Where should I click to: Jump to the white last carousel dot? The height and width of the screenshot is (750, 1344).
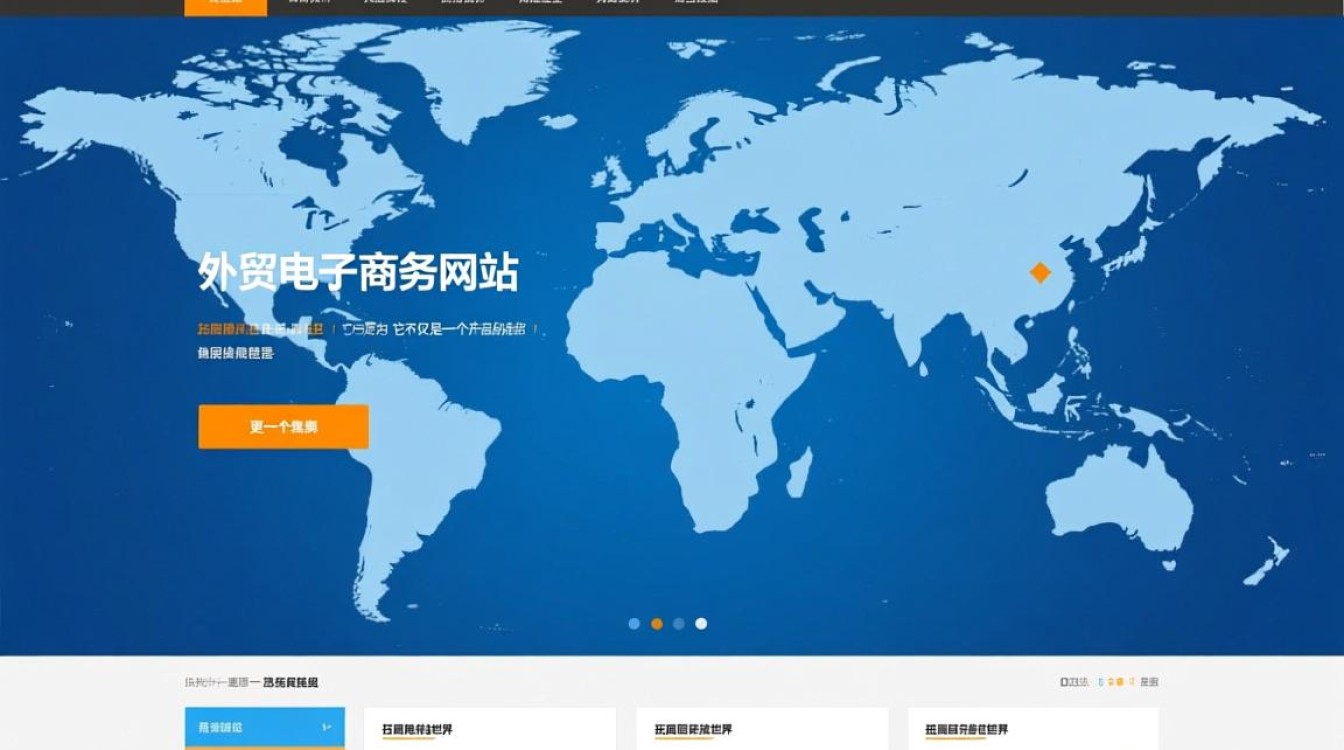(701, 623)
